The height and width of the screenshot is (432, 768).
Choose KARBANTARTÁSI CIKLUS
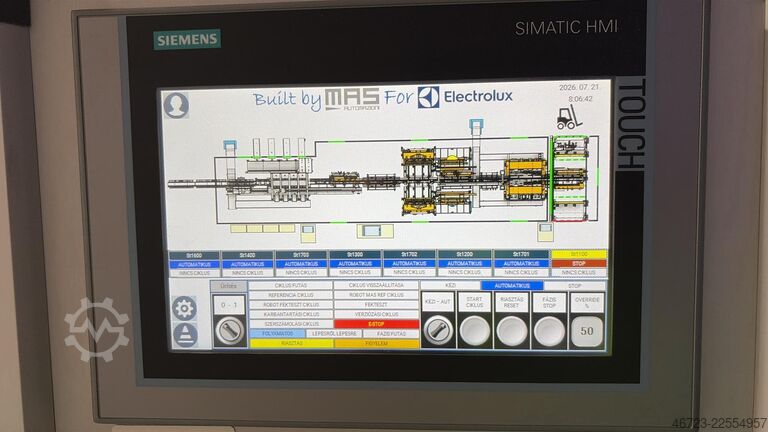290,314
